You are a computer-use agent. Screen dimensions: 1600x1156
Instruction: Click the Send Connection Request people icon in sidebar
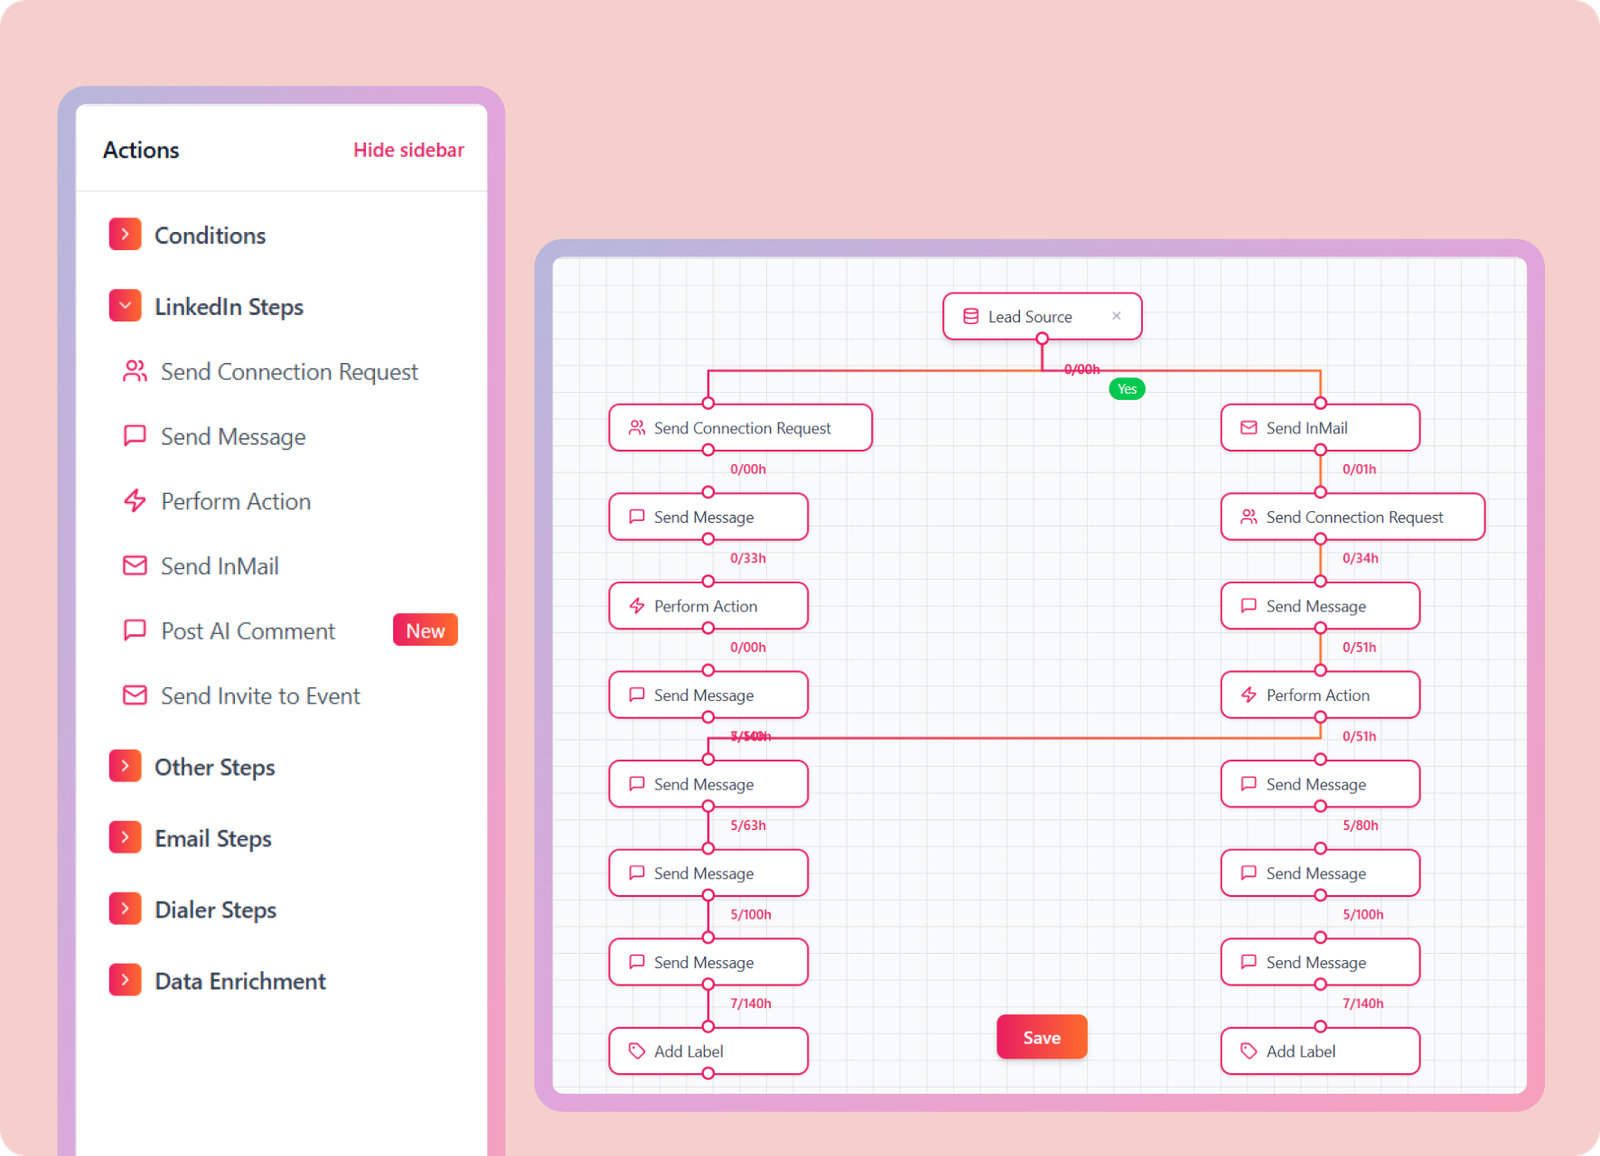coord(134,371)
